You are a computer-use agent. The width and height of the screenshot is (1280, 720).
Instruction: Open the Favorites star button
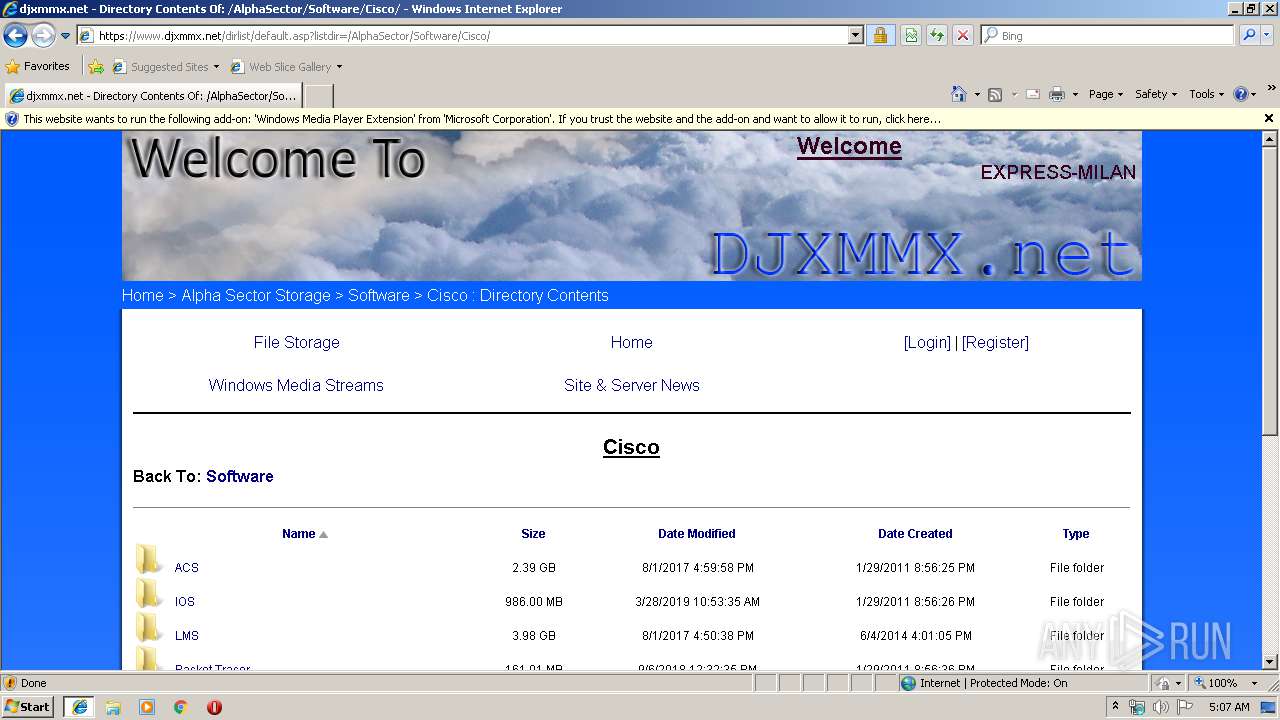(38, 66)
